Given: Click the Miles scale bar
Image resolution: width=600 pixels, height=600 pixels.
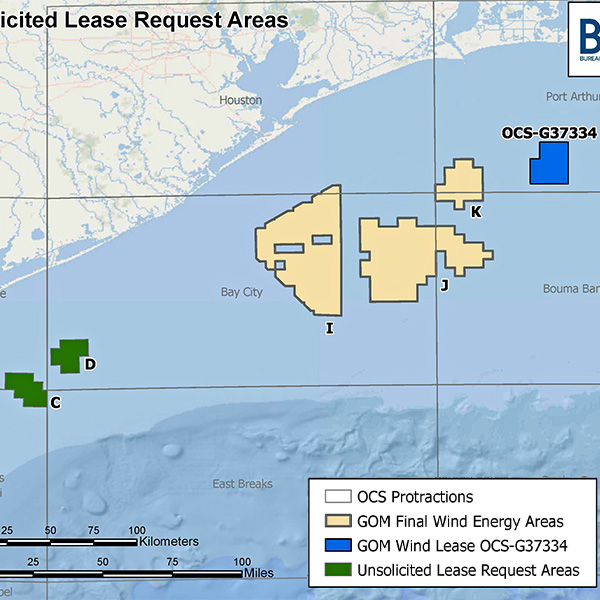Looking at the screenshot, I should click(120, 575).
